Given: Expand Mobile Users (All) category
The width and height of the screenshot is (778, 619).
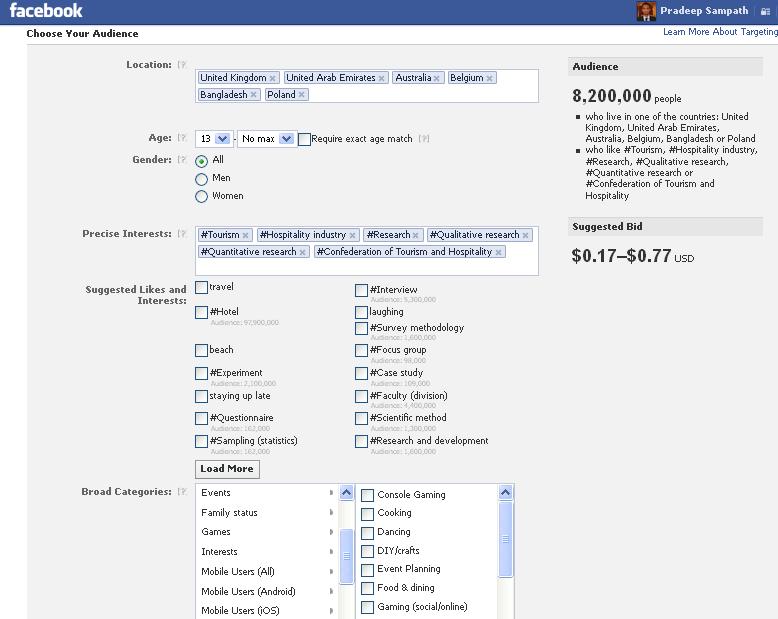Looking at the screenshot, I should click(266, 571).
